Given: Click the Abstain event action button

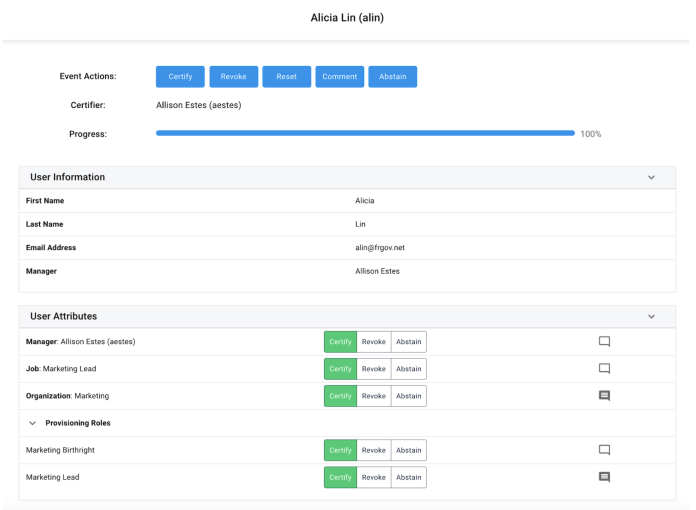Looking at the screenshot, I should pos(392,77).
